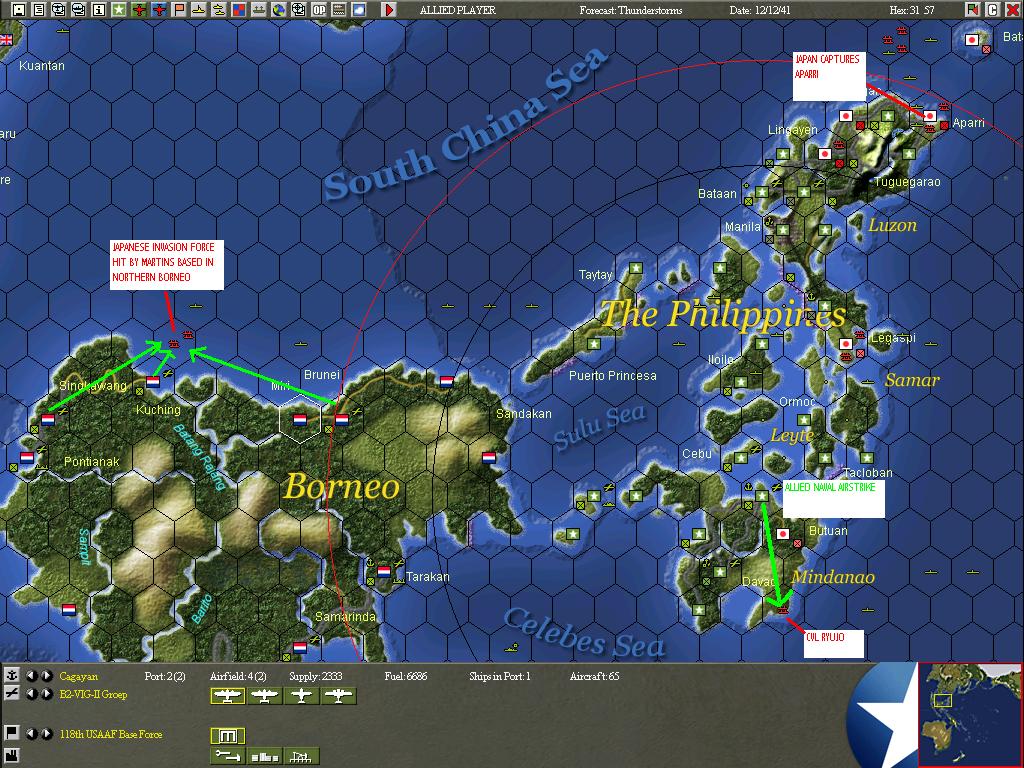Image resolution: width=1024 pixels, height=768 pixels.
Task: Click the ships on green background icon
Action: (x=259, y=10)
